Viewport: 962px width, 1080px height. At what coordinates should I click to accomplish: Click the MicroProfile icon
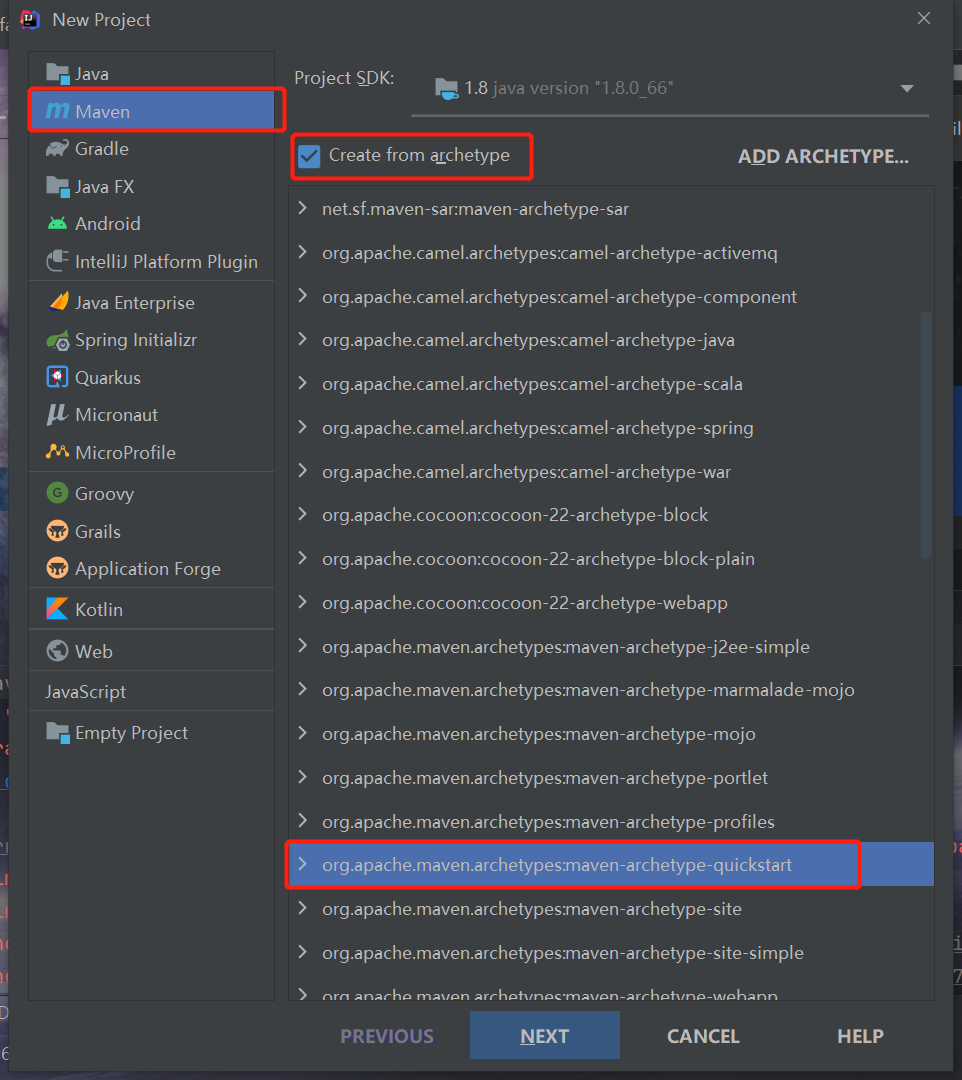coord(58,452)
